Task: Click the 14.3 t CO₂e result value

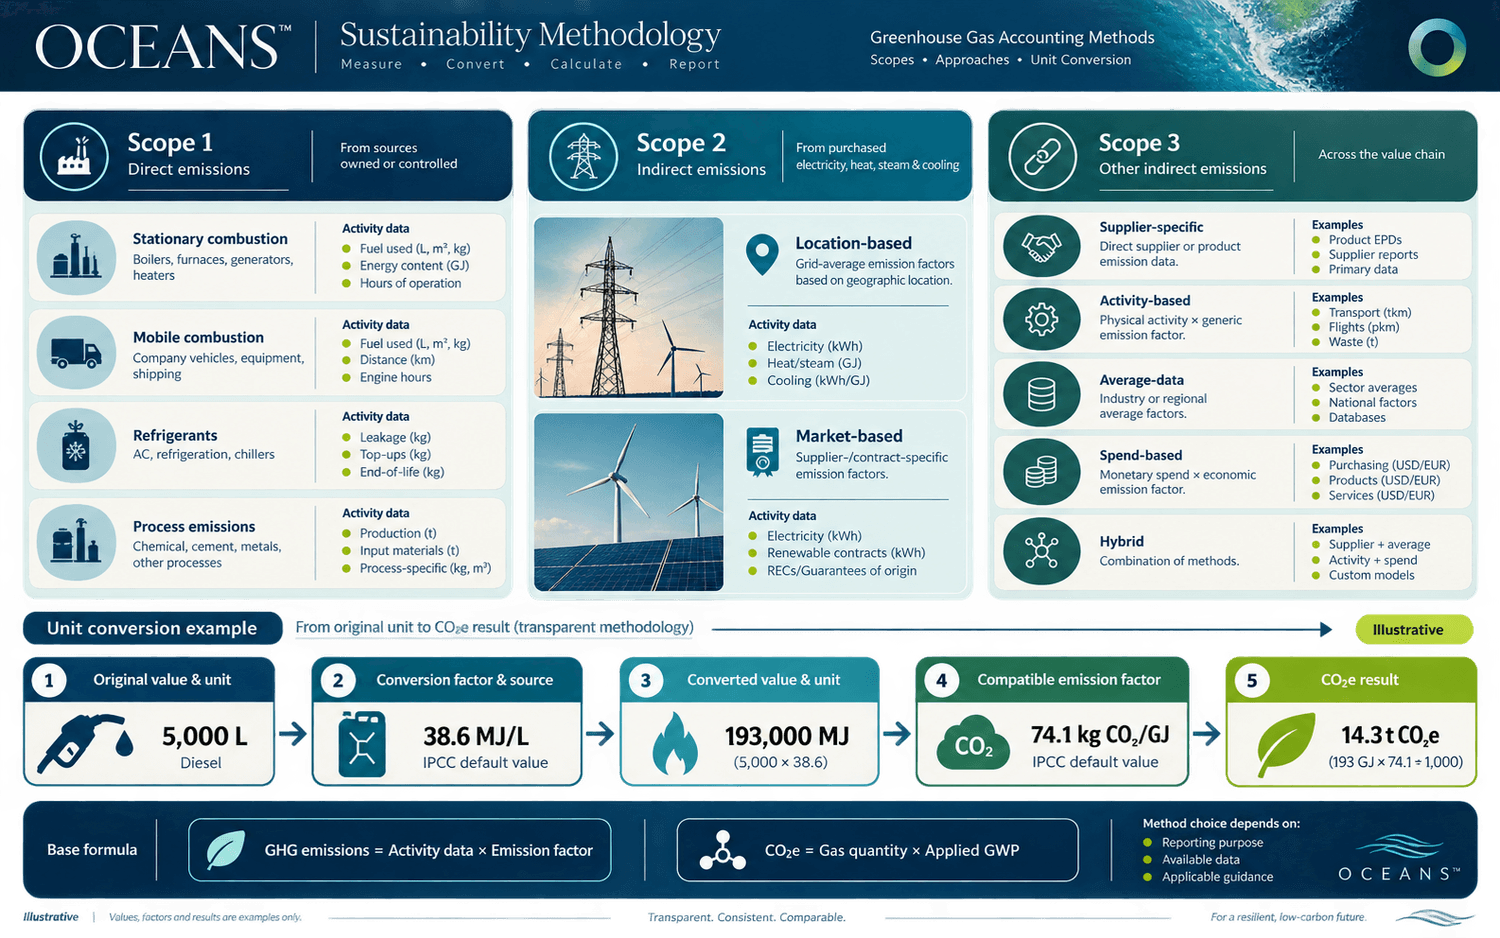Action: click(1390, 736)
